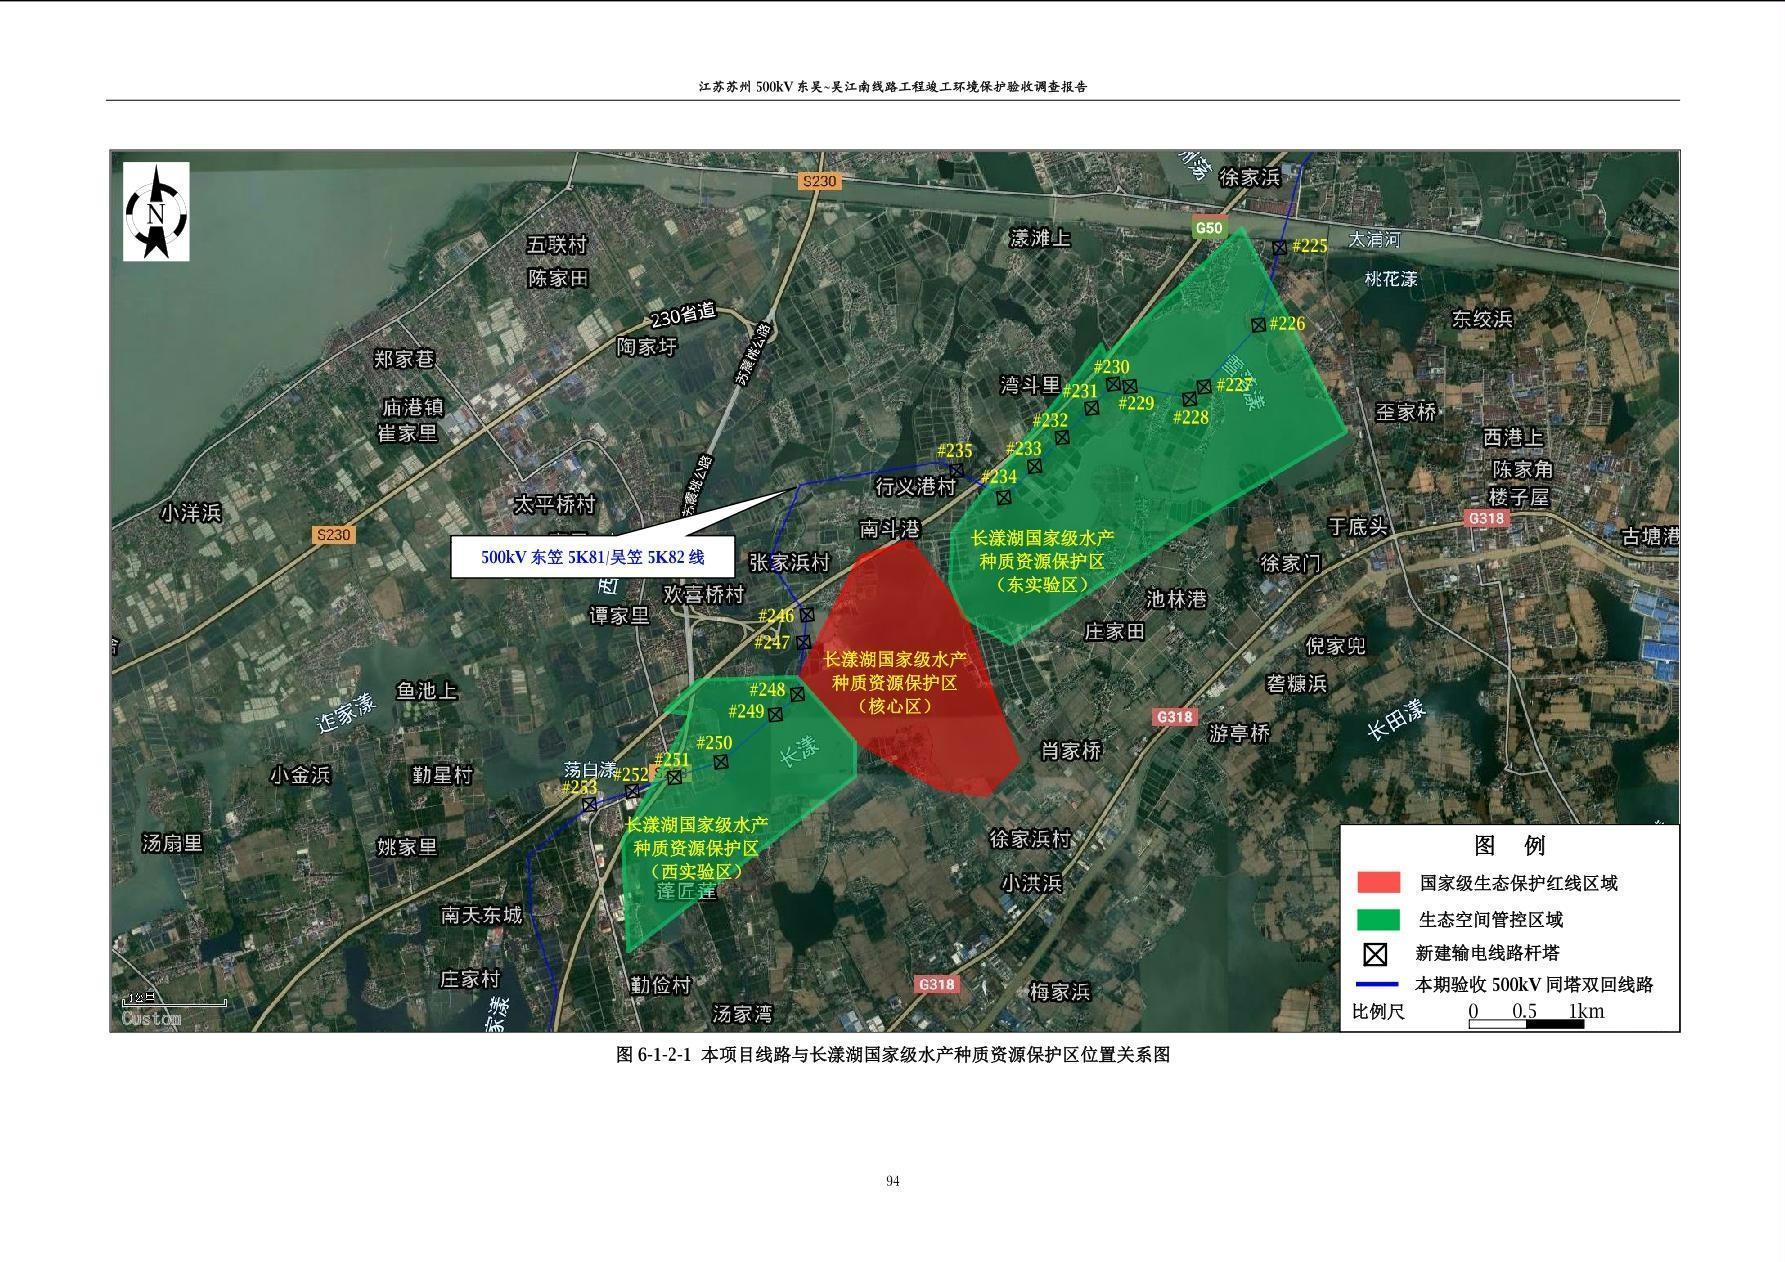Screen dimensions: 1785x1262
Task: Click the place name 梅家浜
Action: pyautogui.click(x=1059, y=991)
